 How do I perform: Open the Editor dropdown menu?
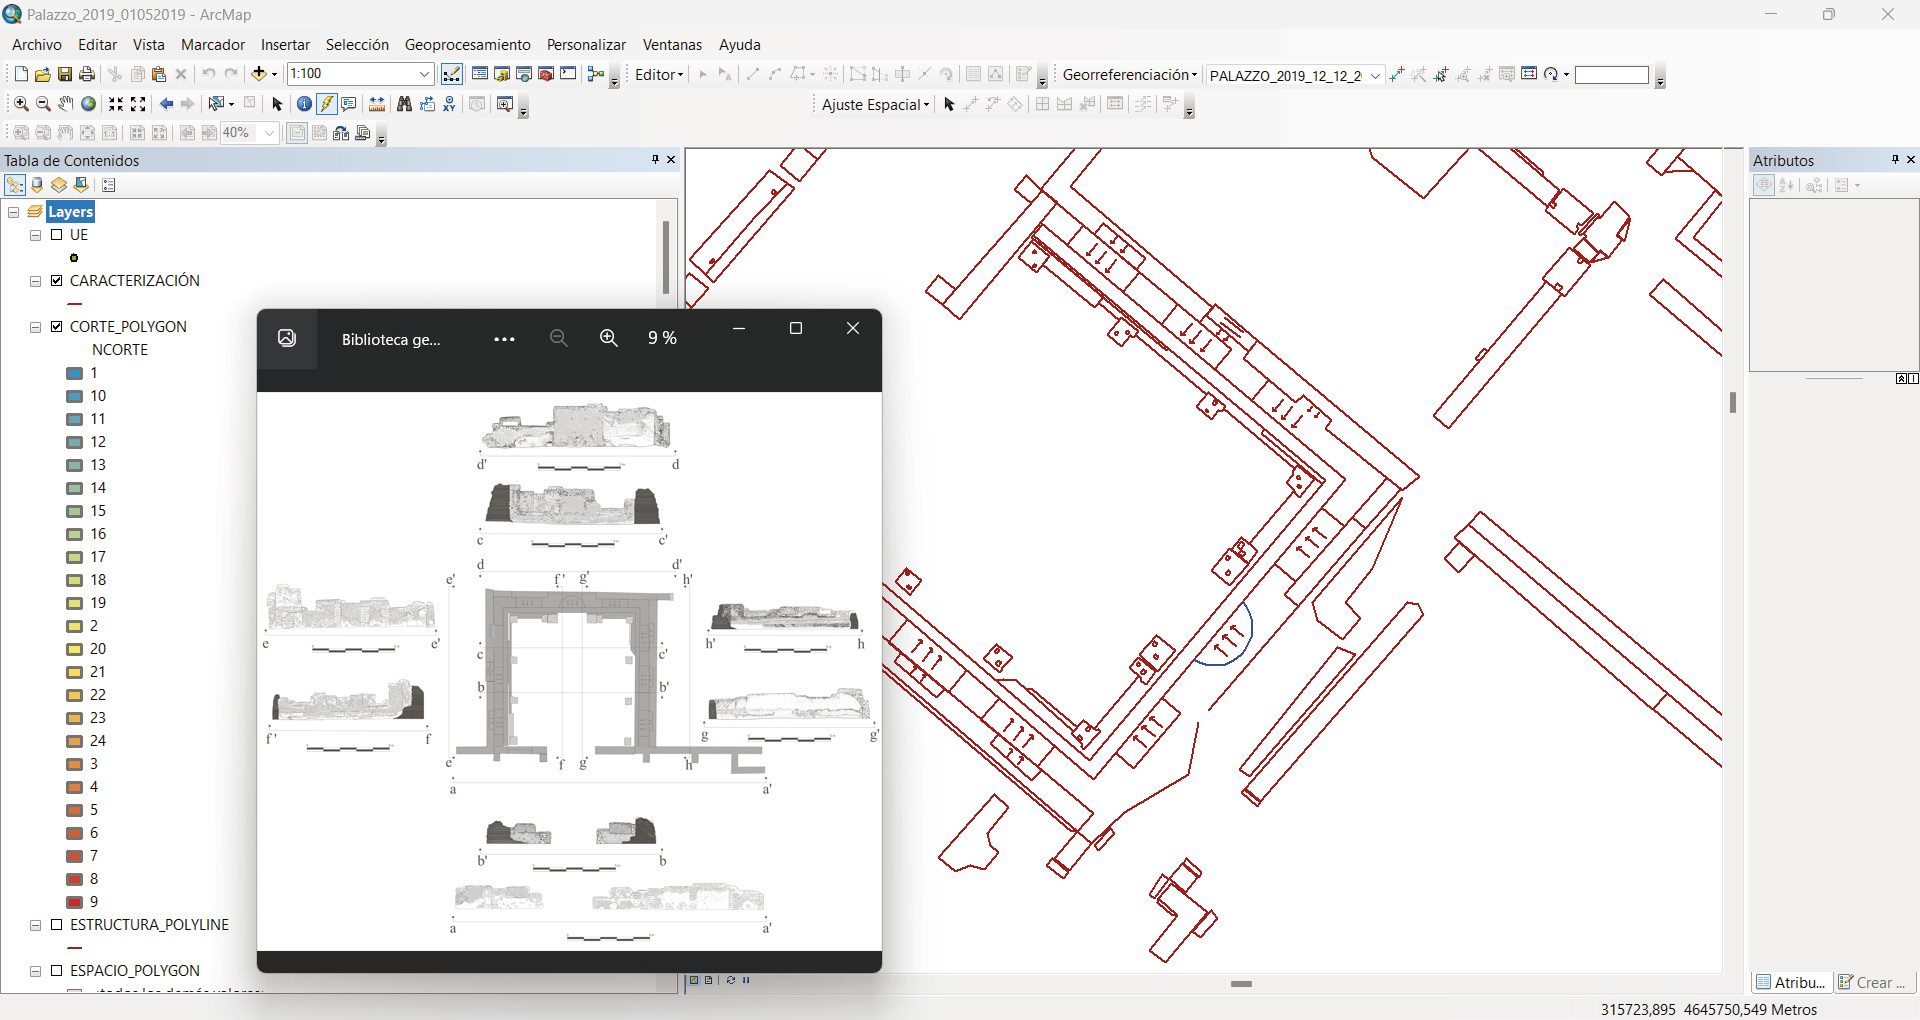tap(659, 75)
